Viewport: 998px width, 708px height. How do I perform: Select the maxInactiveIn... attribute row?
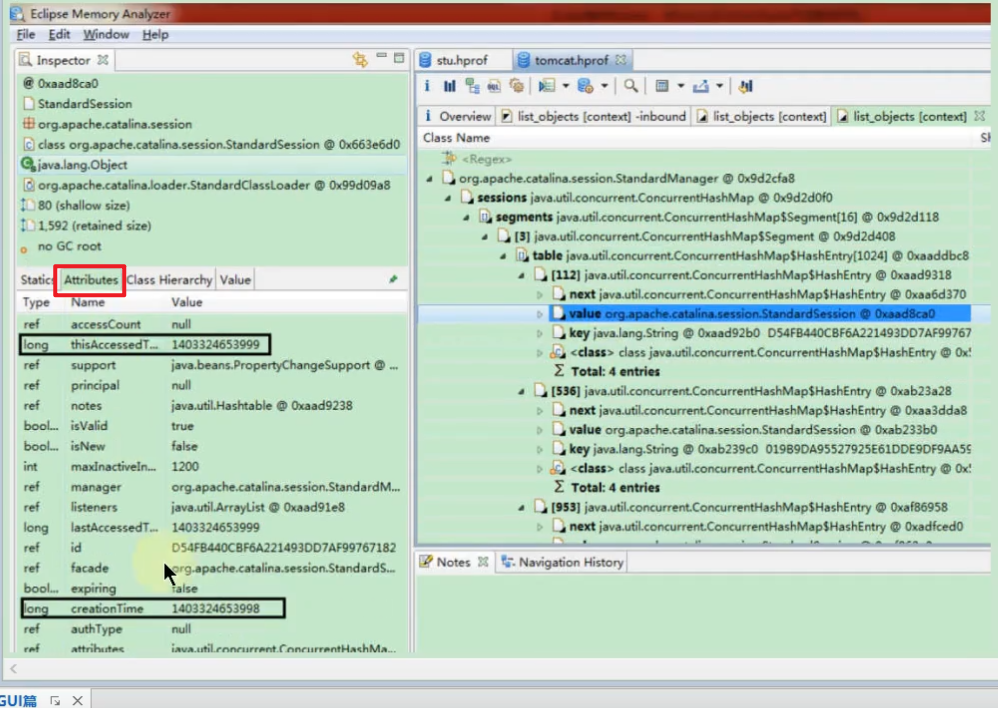click(213, 466)
